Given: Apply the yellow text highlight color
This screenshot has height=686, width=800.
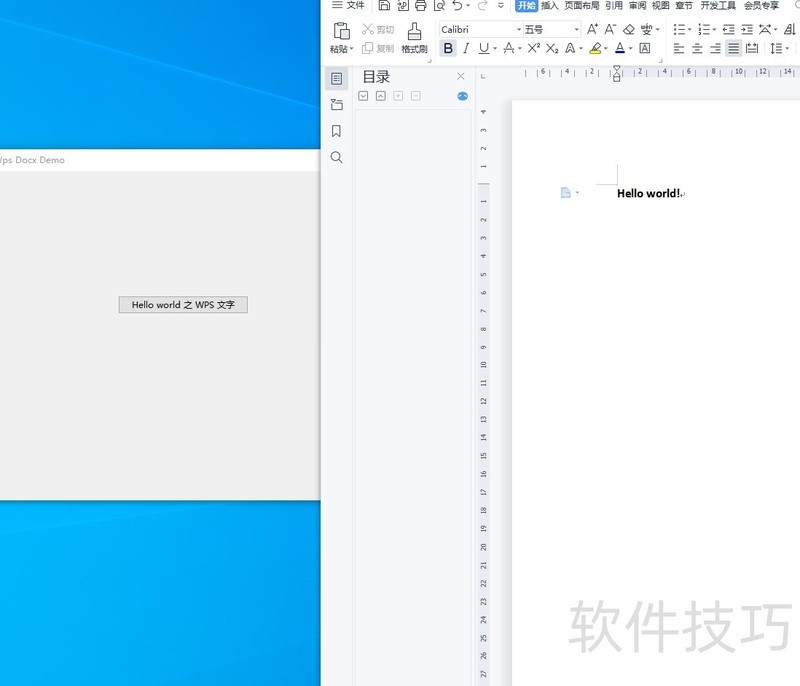Looking at the screenshot, I should [x=595, y=48].
